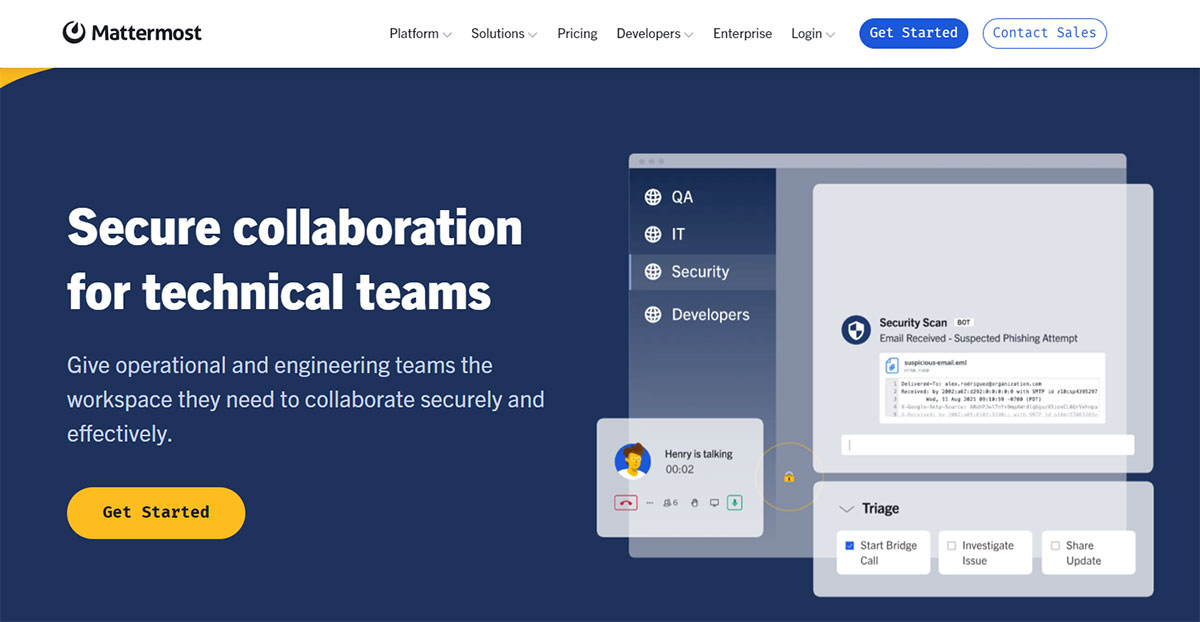Click the Contact Sales button

tap(1044, 33)
